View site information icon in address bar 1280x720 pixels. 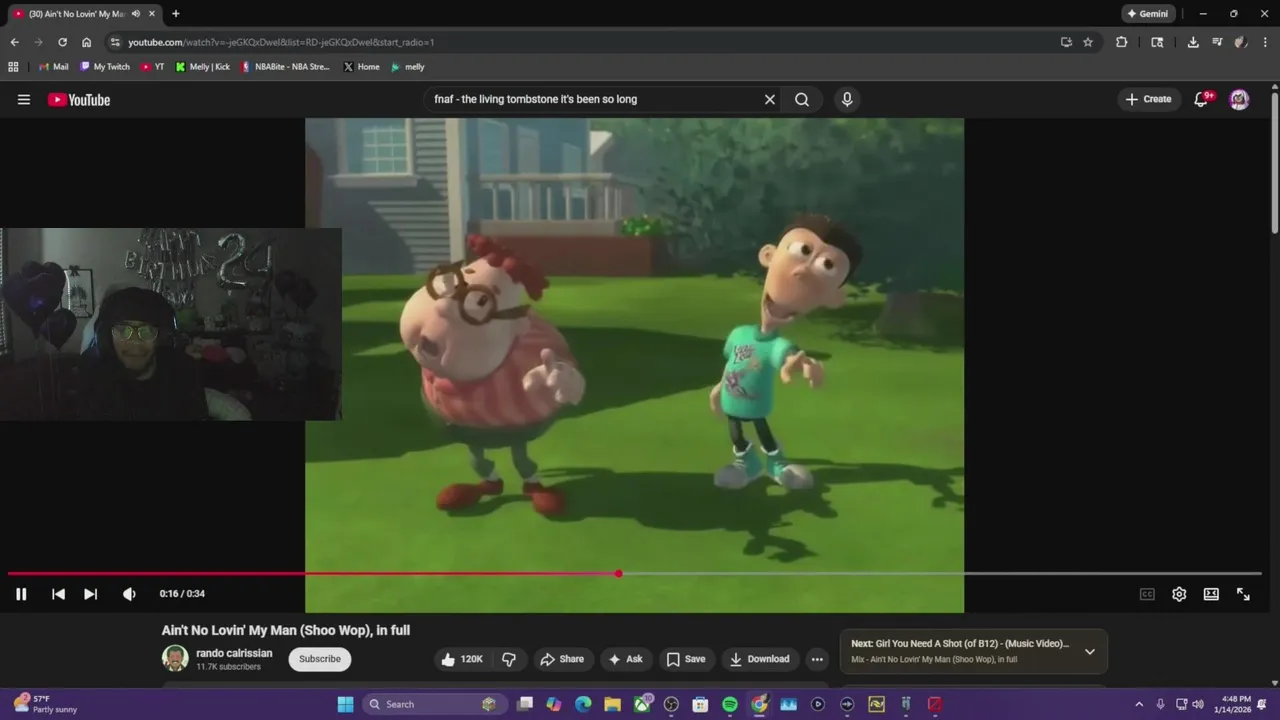[x=115, y=42]
